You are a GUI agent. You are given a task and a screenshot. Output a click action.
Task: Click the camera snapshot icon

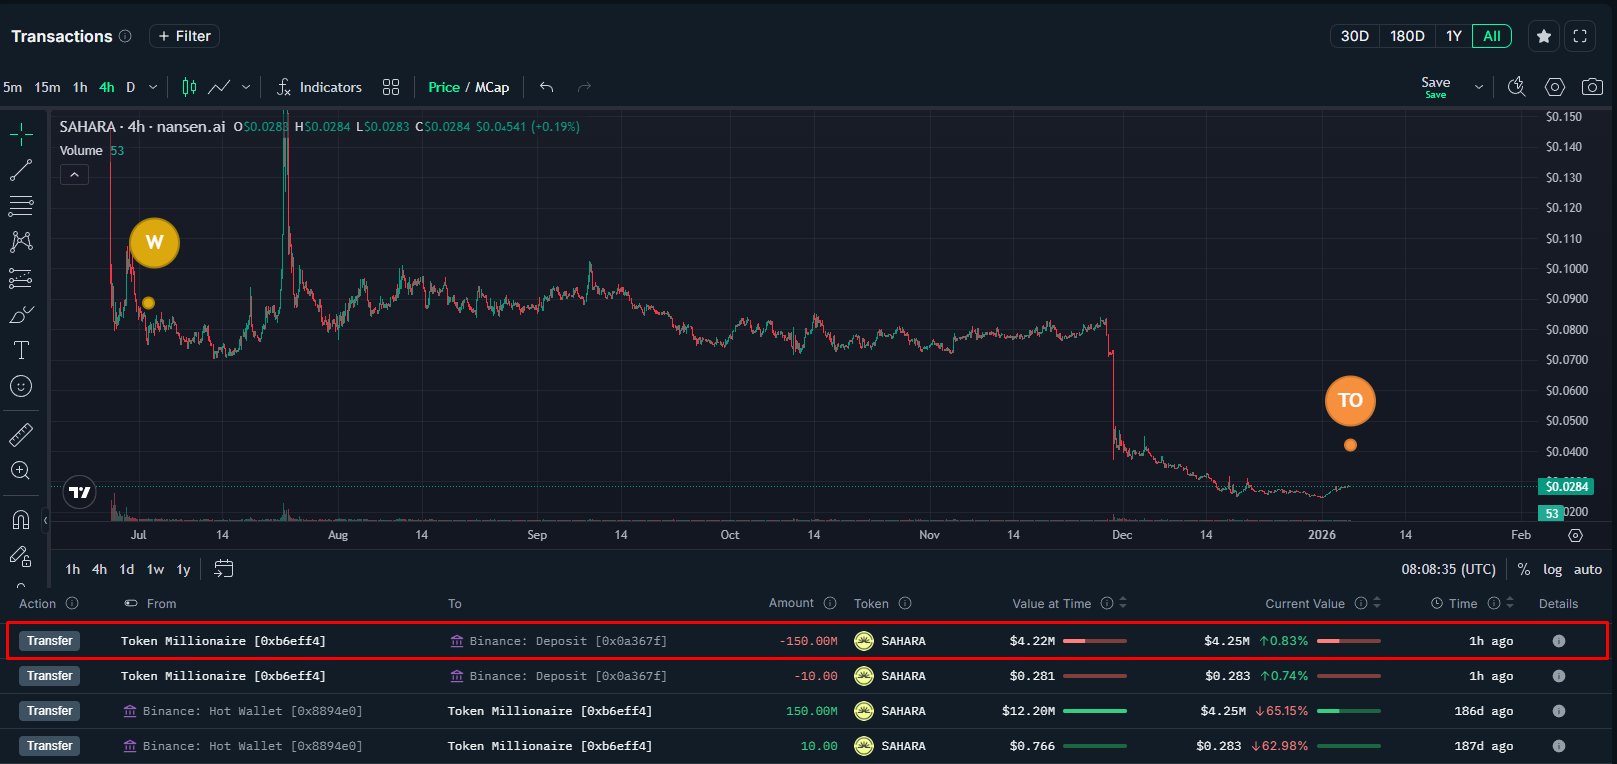(1592, 87)
